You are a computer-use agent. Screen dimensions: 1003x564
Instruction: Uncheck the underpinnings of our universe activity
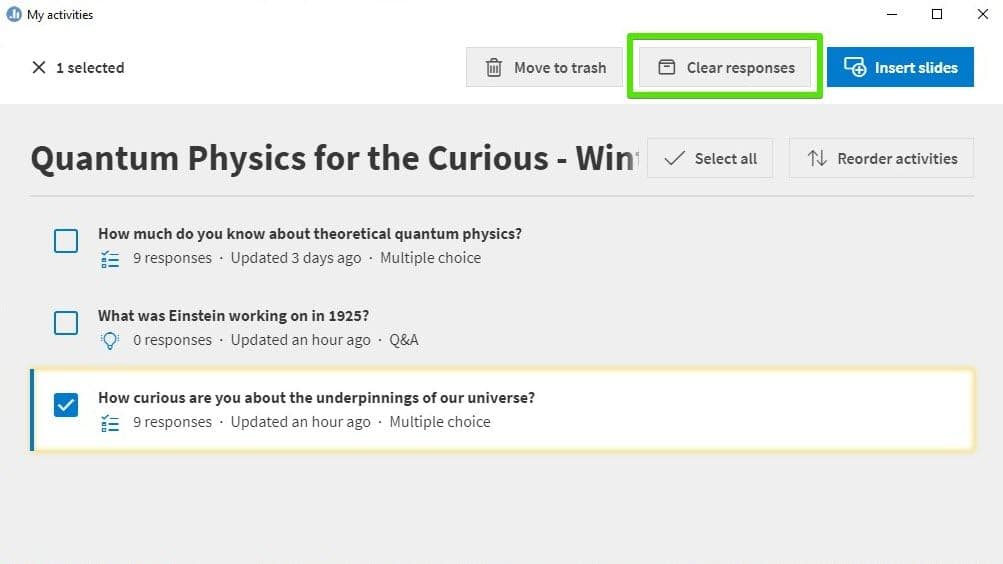click(66, 405)
